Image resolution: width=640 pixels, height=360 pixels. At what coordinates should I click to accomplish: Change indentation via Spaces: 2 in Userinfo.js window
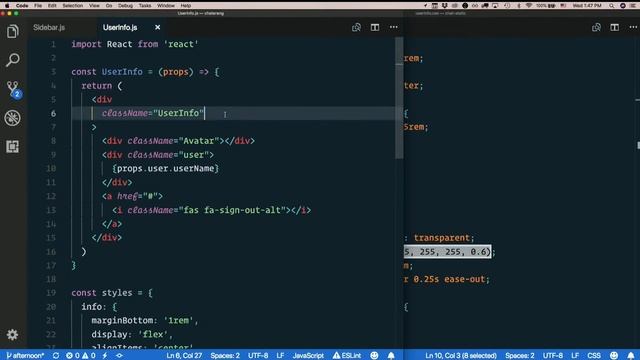tap(225, 356)
